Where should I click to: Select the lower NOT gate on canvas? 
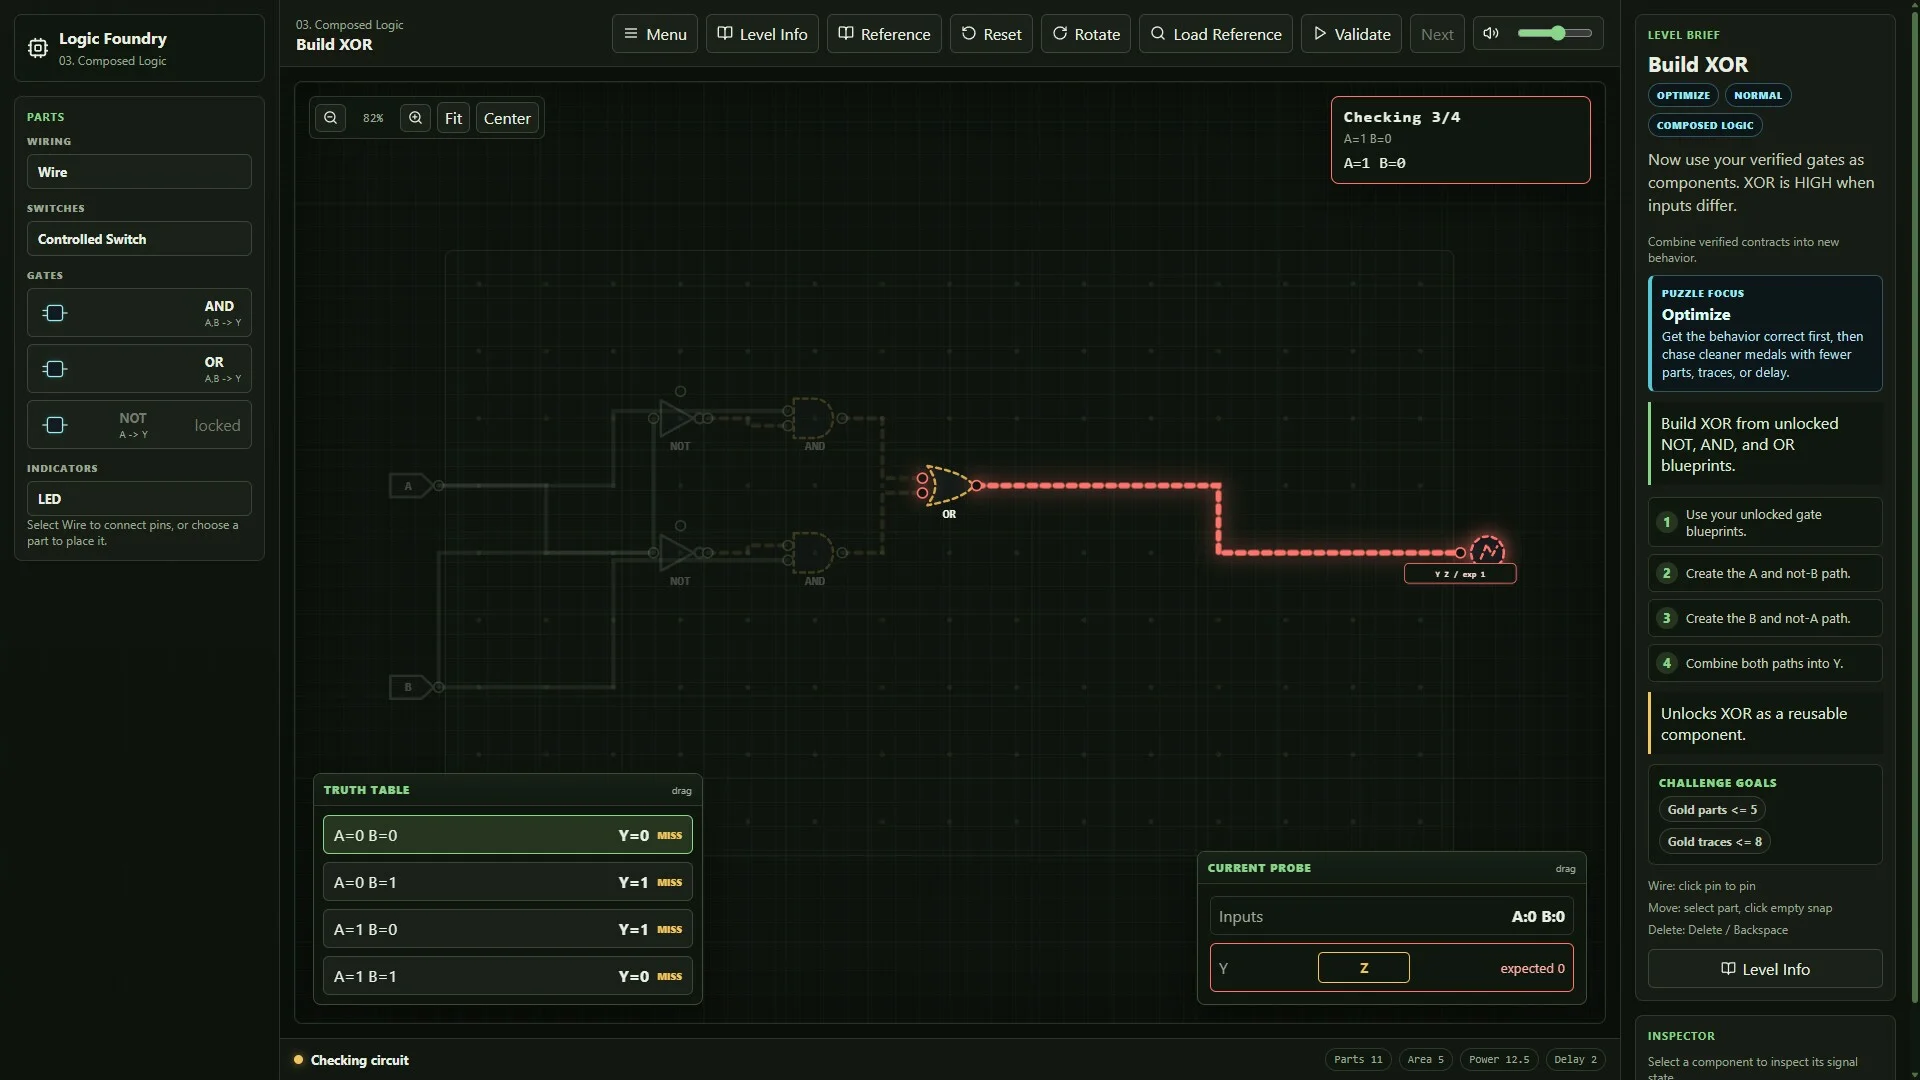(678, 552)
